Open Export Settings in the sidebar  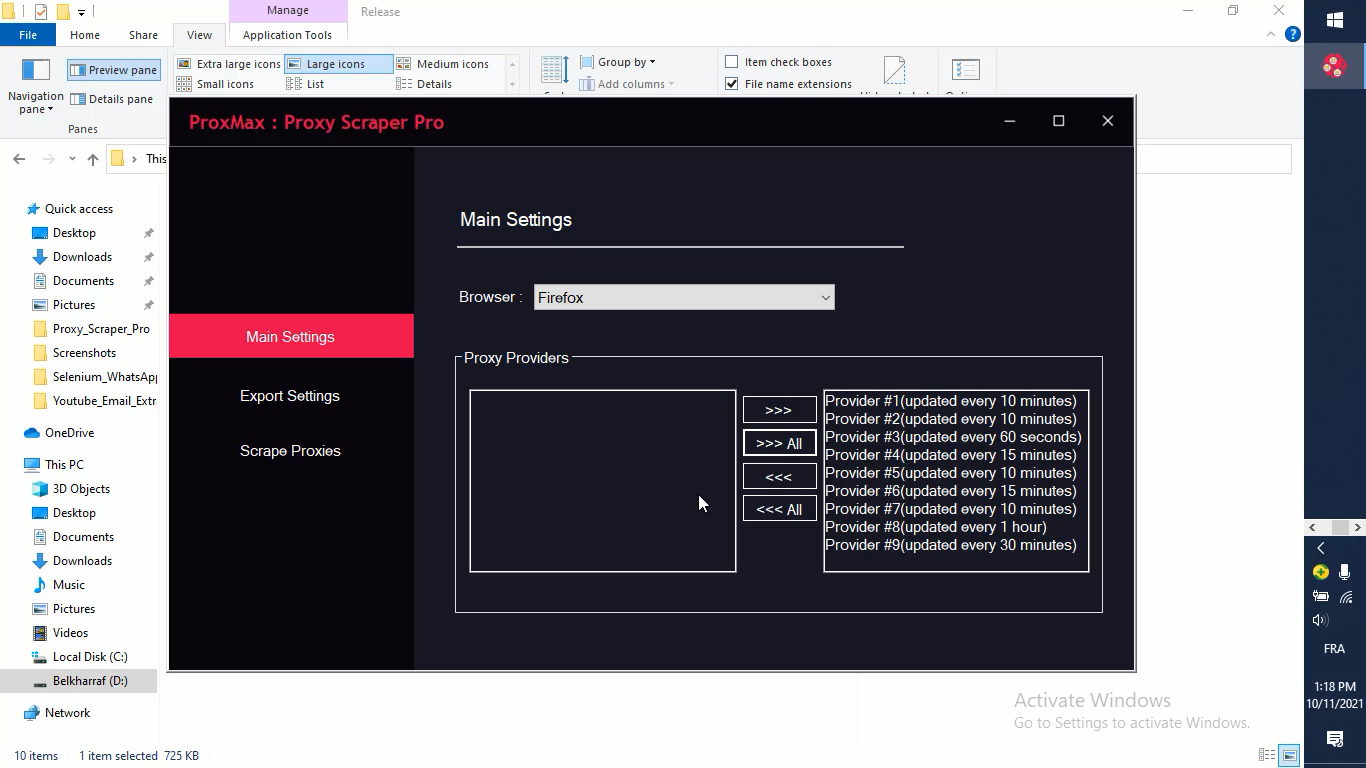[x=290, y=396]
